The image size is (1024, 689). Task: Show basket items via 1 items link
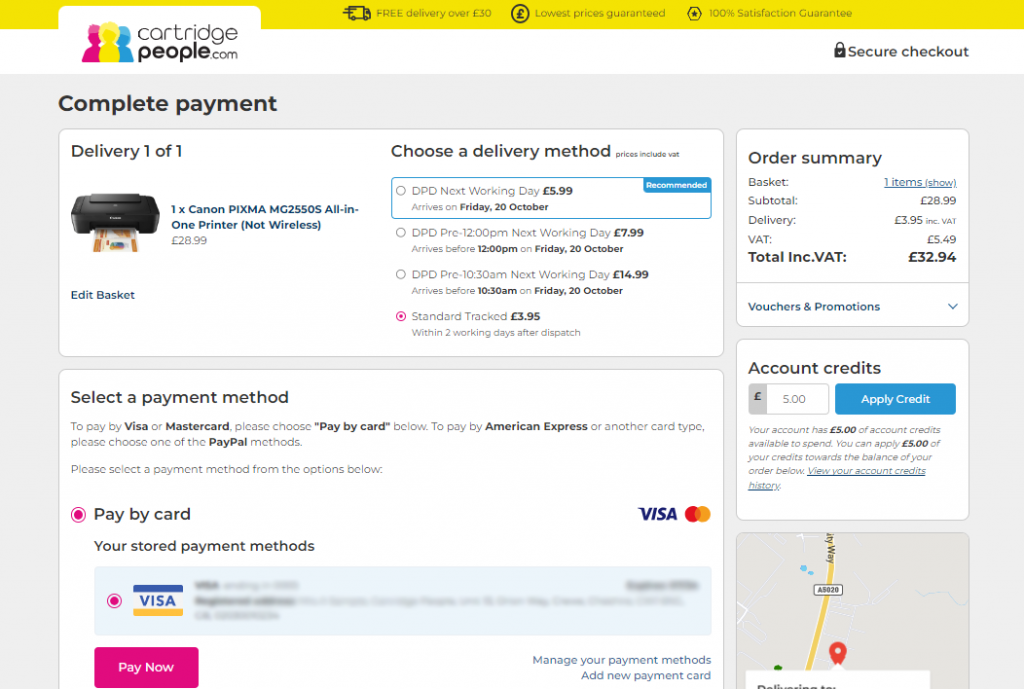(920, 182)
